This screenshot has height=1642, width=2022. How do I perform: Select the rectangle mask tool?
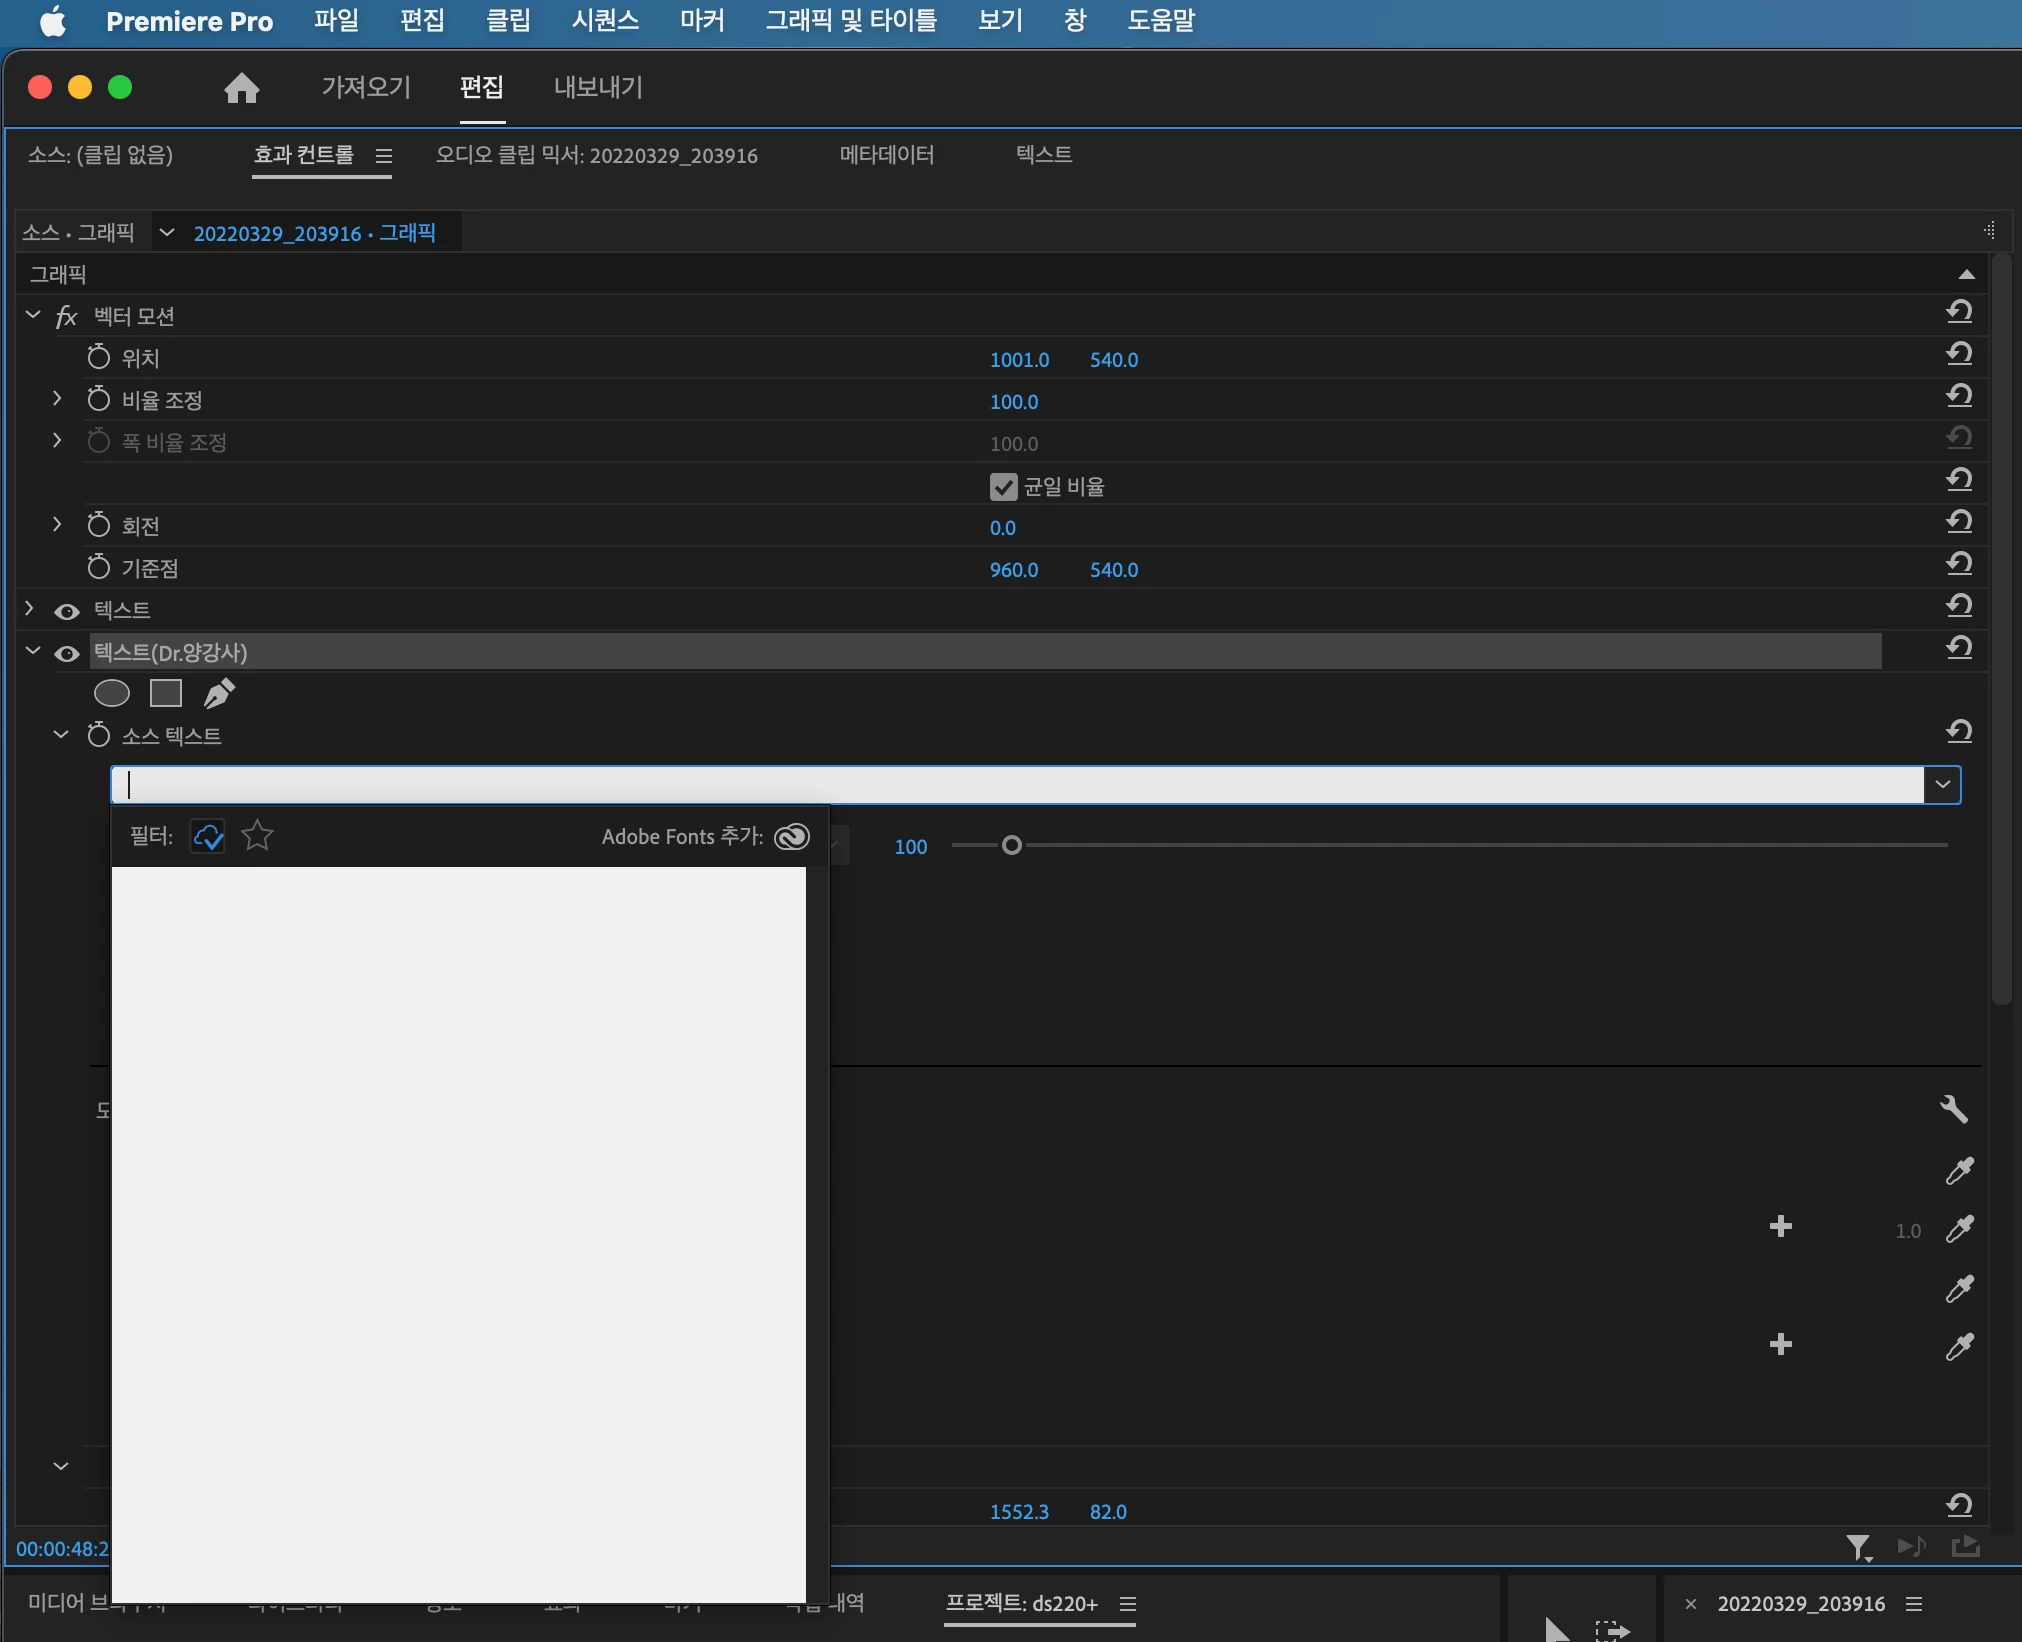165,693
